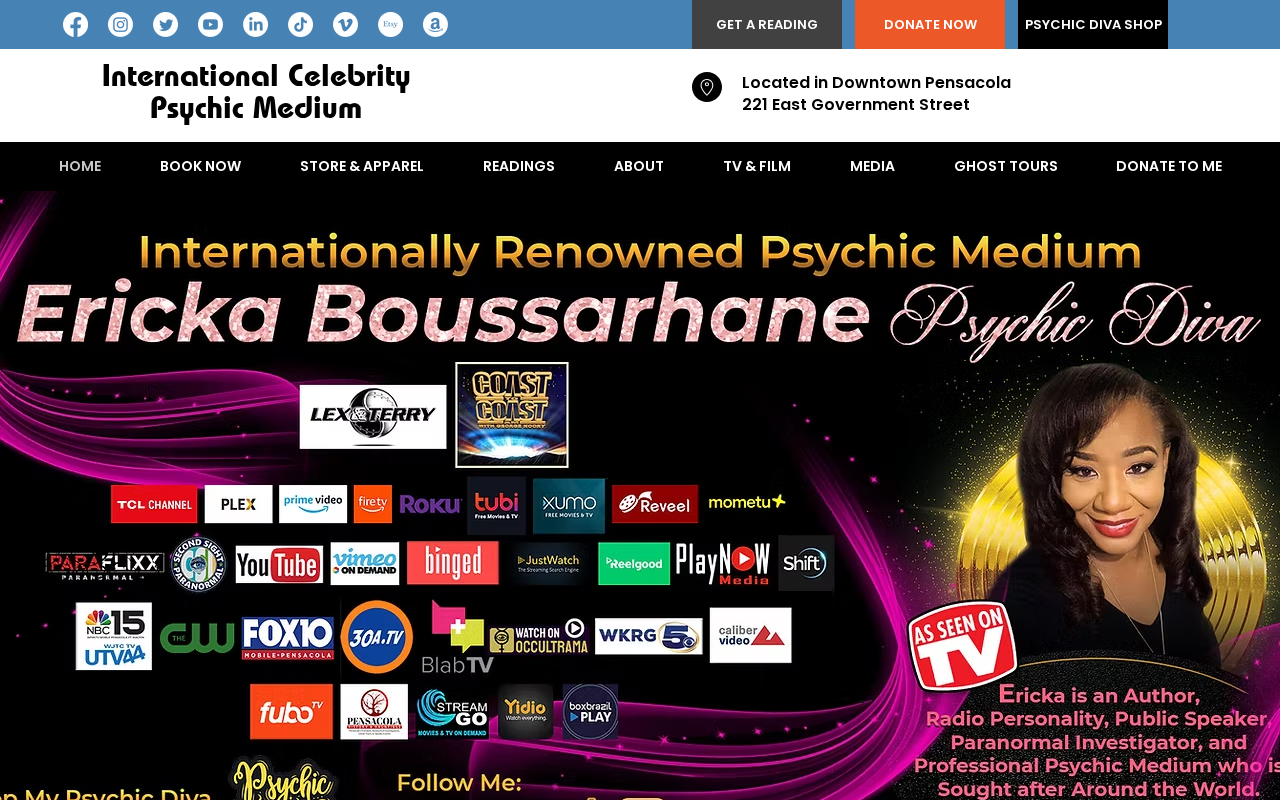Click the FOX10 Mobile-Pensacola logo
This screenshot has height=800, width=1280.
point(288,638)
